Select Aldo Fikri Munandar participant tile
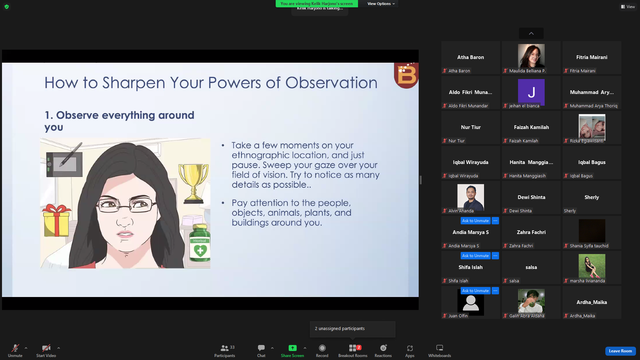The width and height of the screenshot is (640, 360). pyautogui.click(x=471, y=92)
